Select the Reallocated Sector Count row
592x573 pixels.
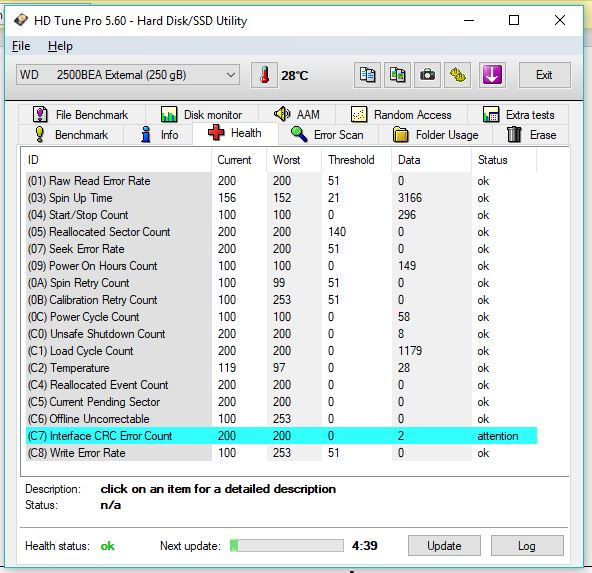282,232
